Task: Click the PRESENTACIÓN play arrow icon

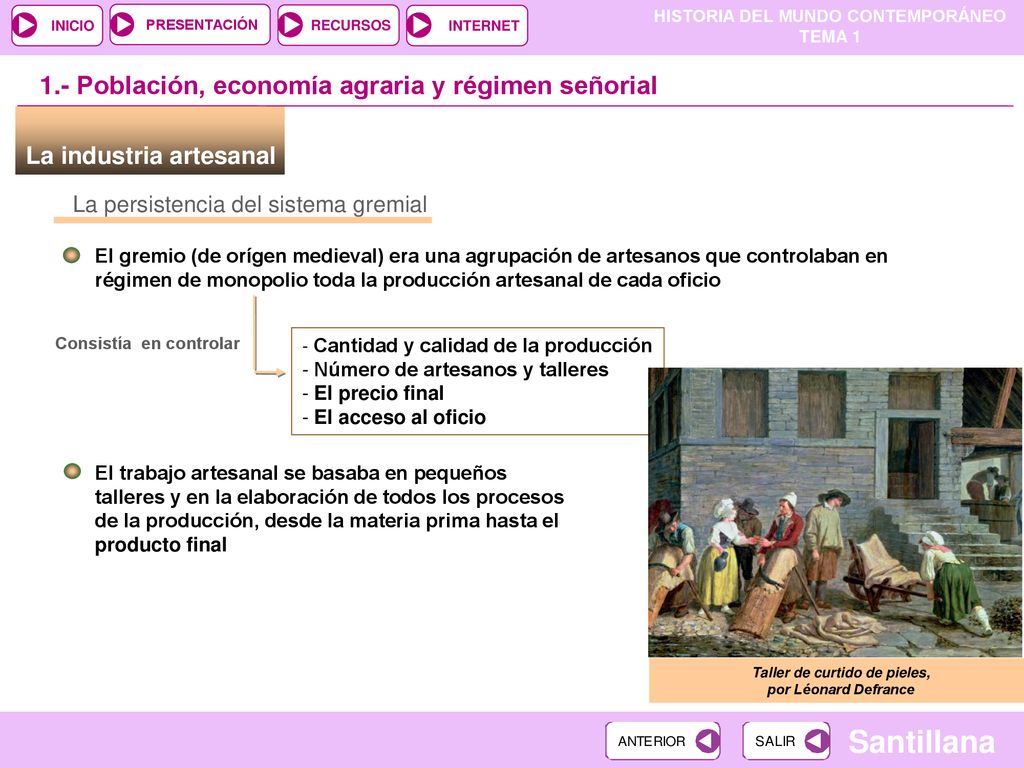Action: 123,25
